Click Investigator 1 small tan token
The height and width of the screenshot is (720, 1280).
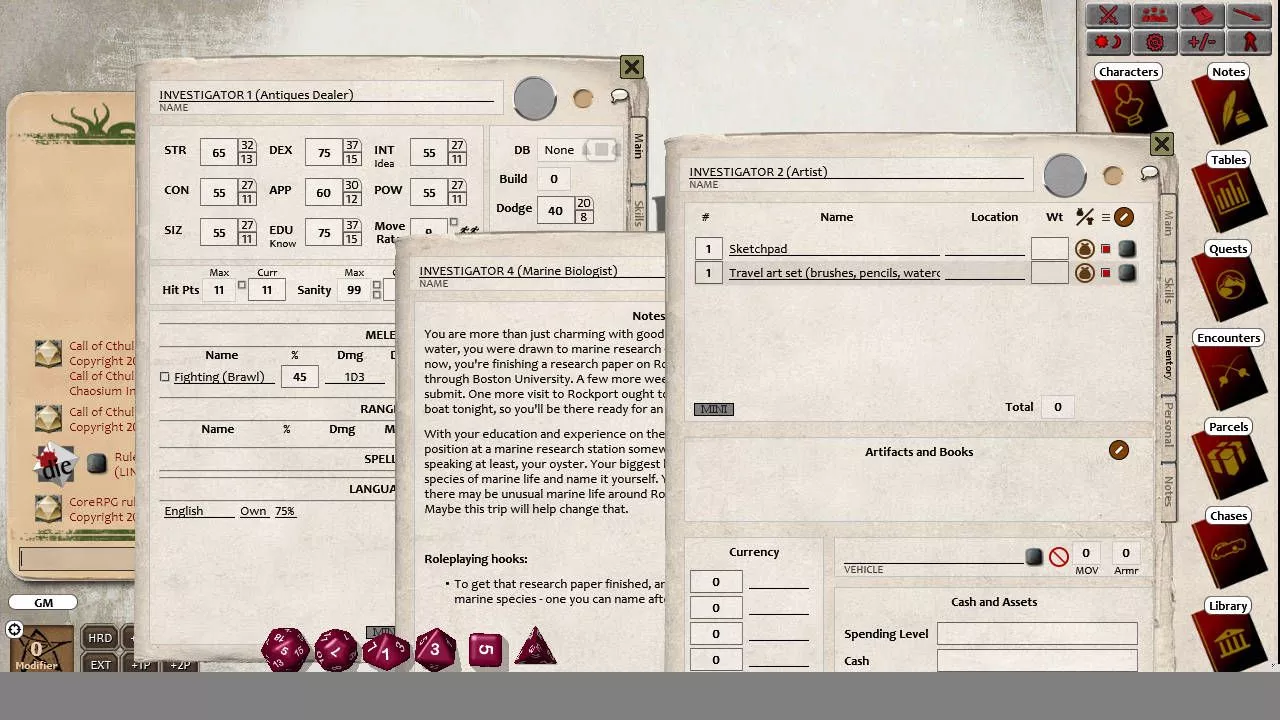click(x=583, y=98)
